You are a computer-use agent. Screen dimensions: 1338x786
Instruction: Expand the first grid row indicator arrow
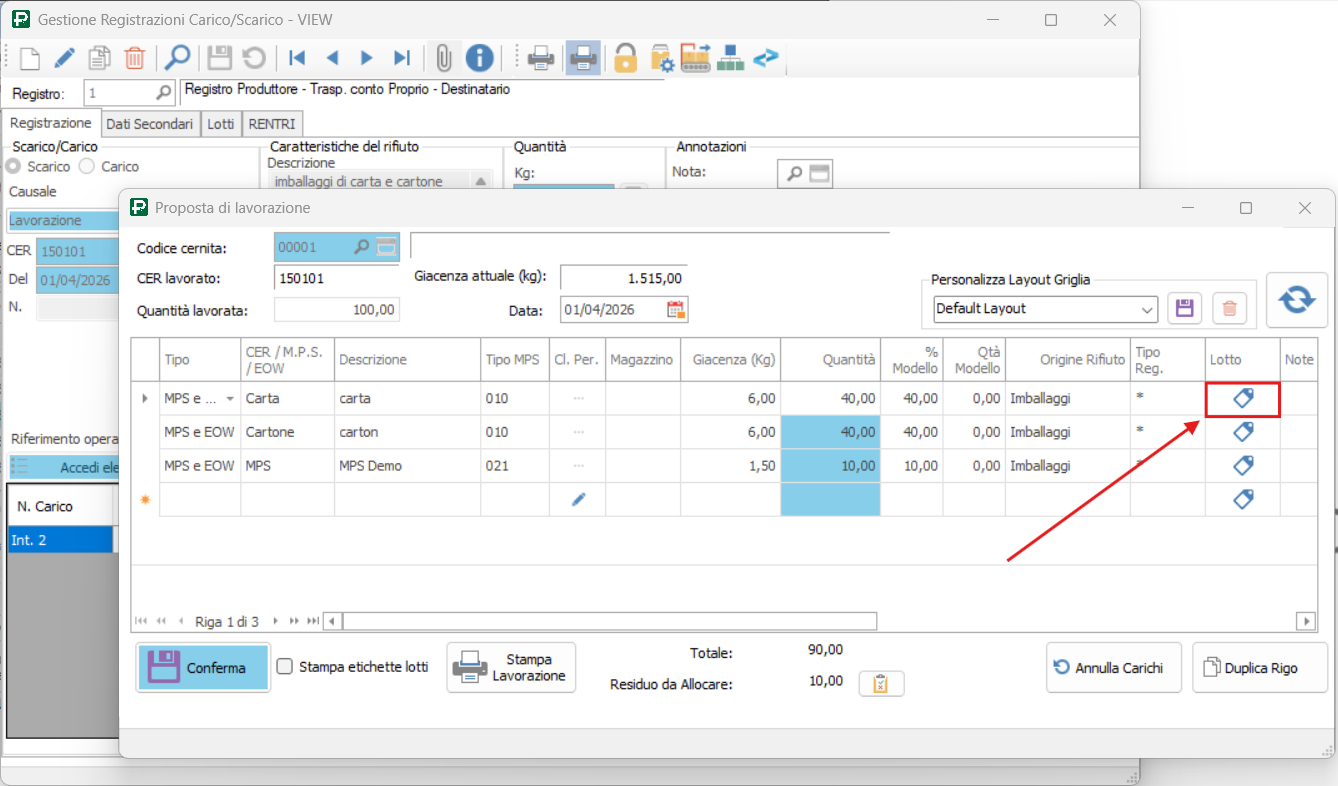[x=145, y=399]
